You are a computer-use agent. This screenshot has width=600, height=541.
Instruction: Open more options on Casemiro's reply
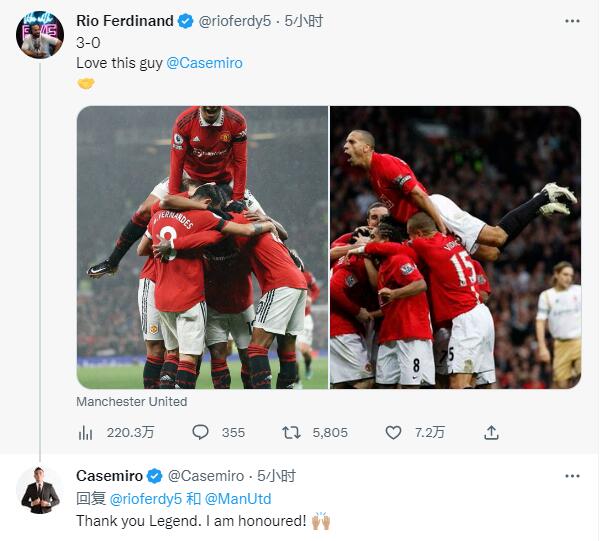[x=572, y=476]
